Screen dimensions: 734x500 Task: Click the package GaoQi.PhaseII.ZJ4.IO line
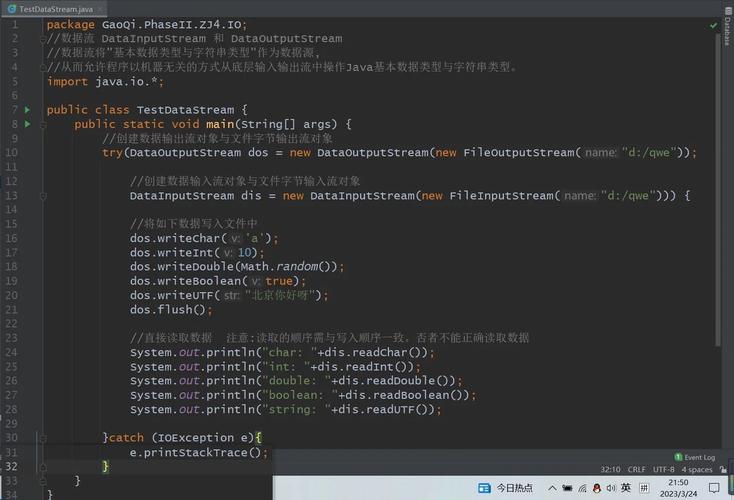(x=147, y=24)
